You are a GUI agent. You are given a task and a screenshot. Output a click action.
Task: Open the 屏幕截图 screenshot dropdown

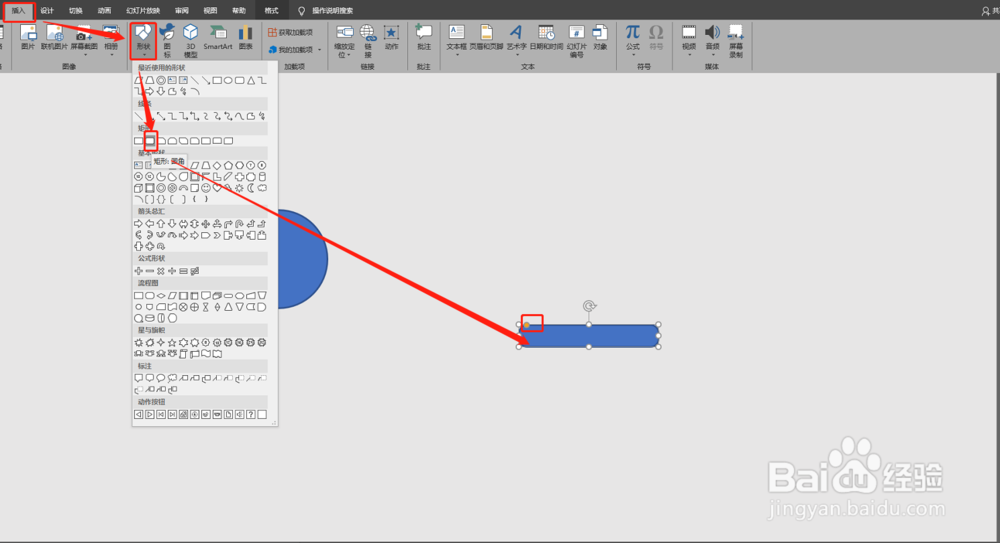tap(84, 40)
